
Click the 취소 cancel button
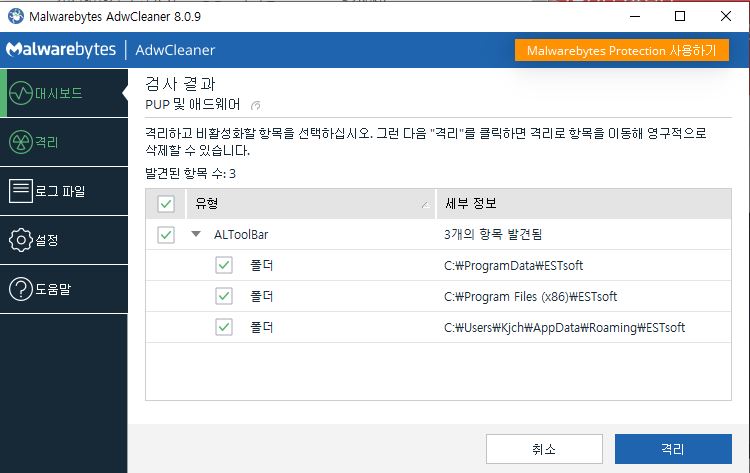[544, 449]
